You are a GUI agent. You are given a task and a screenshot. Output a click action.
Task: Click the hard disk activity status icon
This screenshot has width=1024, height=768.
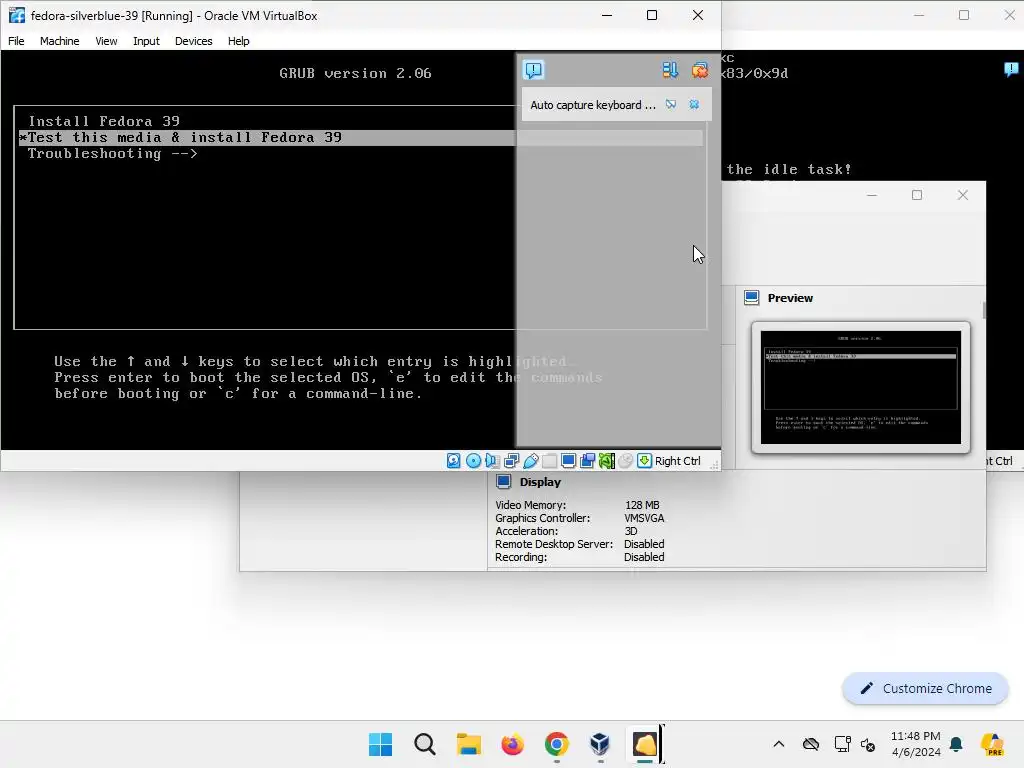pos(453,461)
